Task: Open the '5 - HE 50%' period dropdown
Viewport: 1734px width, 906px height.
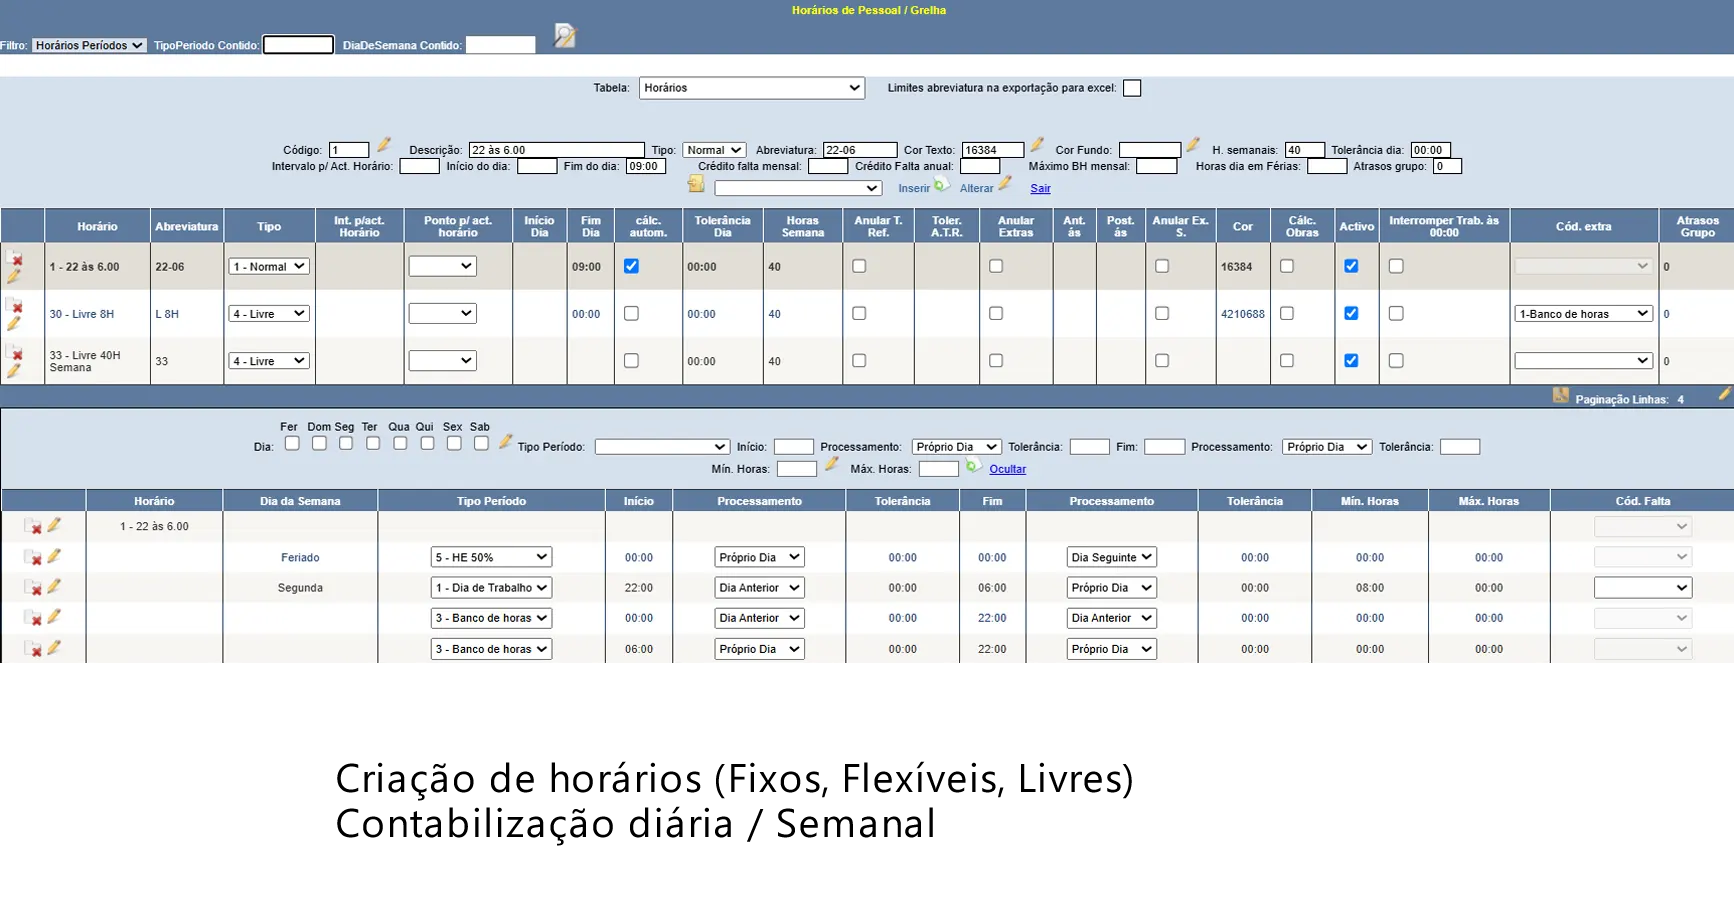Action: tap(491, 557)
